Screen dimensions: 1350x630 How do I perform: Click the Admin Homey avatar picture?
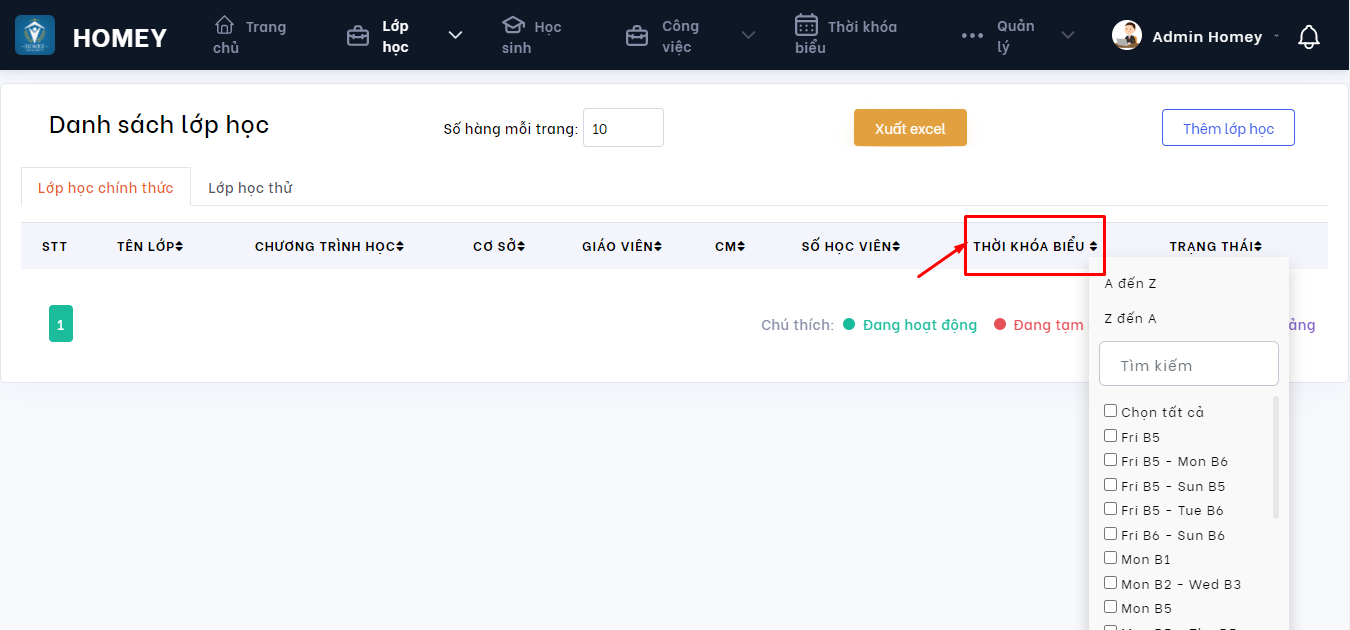[1127, 36]
